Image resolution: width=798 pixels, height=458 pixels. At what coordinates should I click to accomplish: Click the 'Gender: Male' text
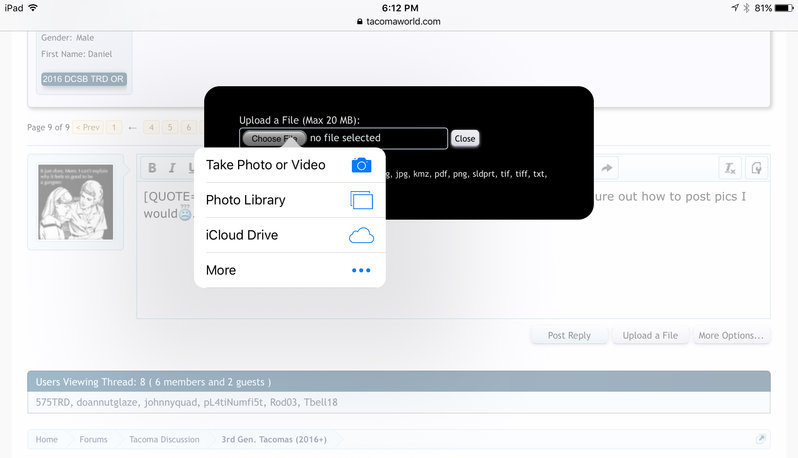67,38
